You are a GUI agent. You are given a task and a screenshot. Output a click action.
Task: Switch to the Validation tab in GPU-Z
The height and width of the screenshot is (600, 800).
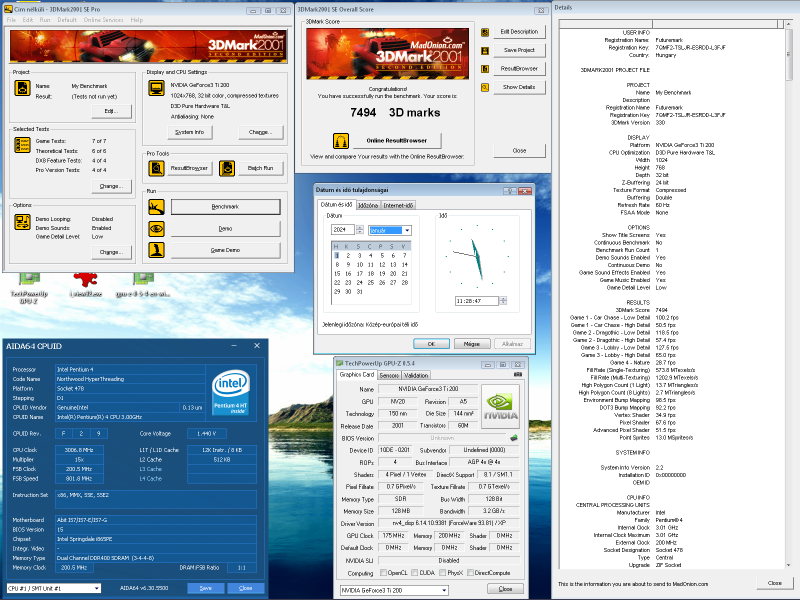coord(416,376)
